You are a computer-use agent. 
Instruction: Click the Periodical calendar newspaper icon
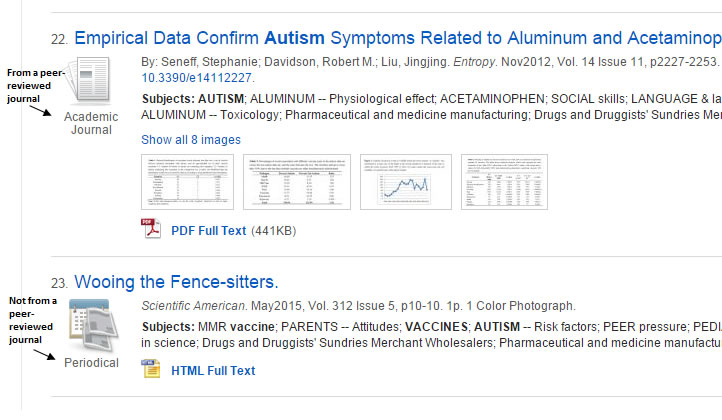(93, 326)
